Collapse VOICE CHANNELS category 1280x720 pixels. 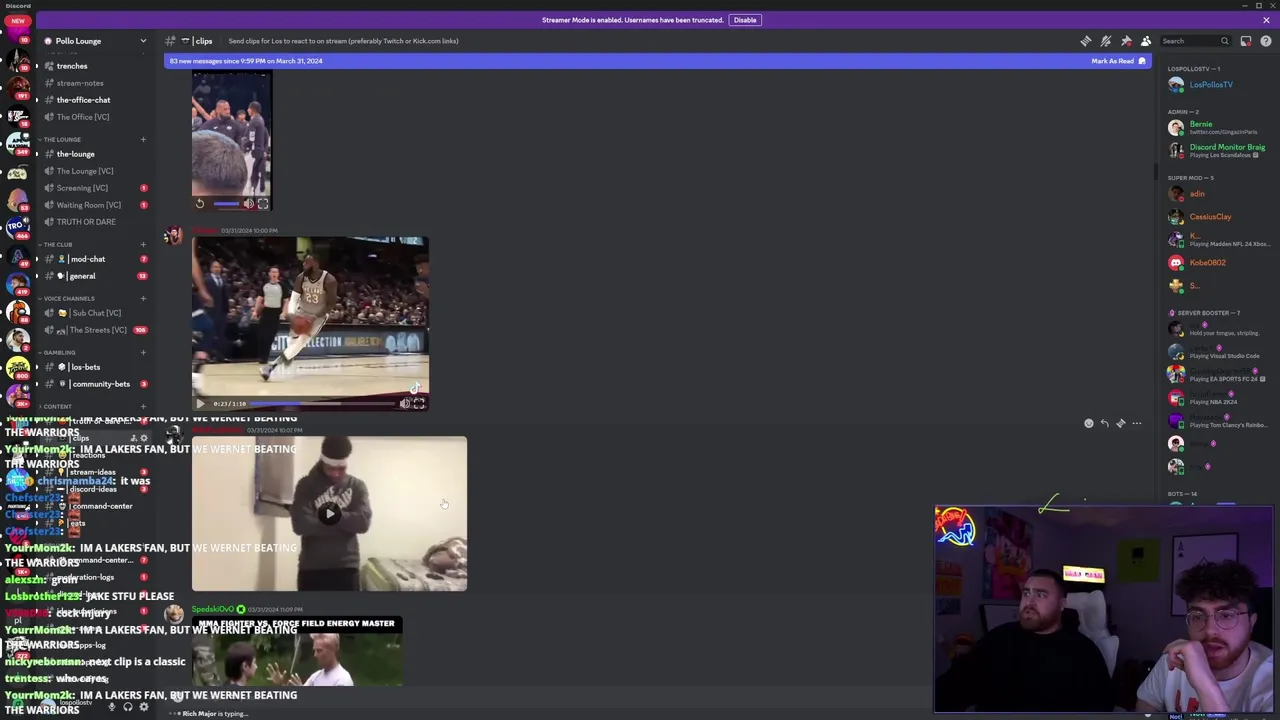[67, 298]
